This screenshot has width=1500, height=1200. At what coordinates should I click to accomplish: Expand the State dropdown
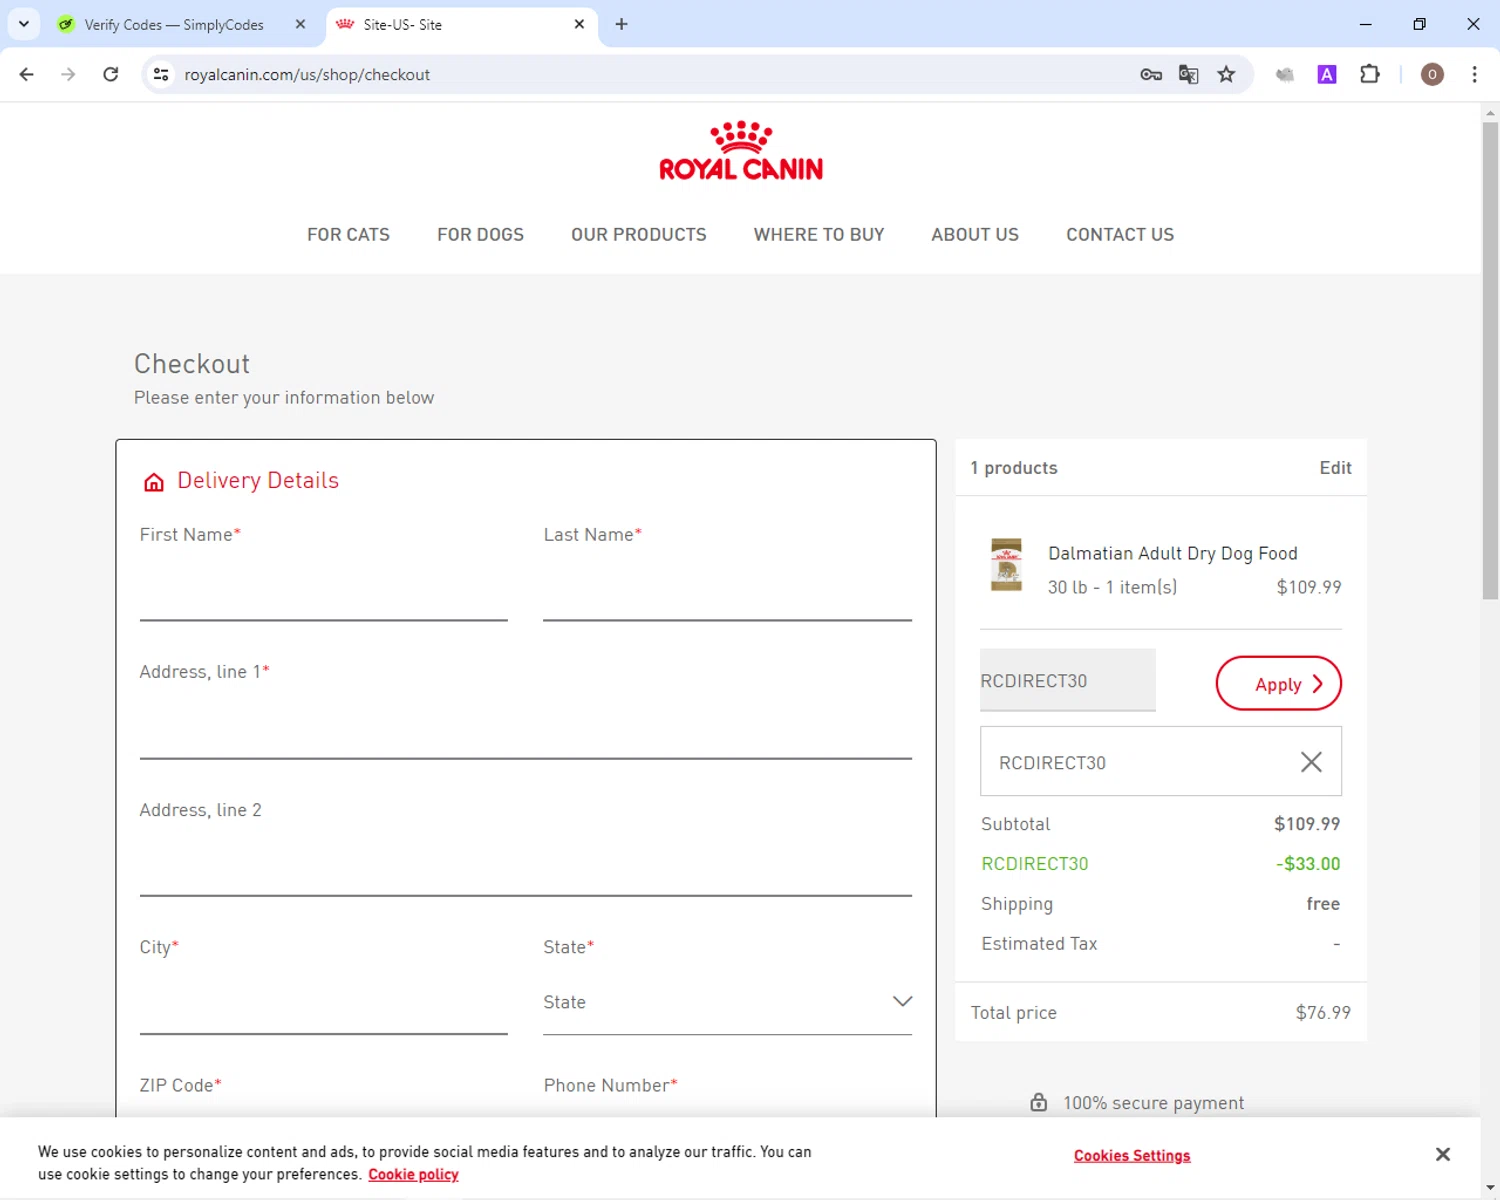(x=727, y=1003)
